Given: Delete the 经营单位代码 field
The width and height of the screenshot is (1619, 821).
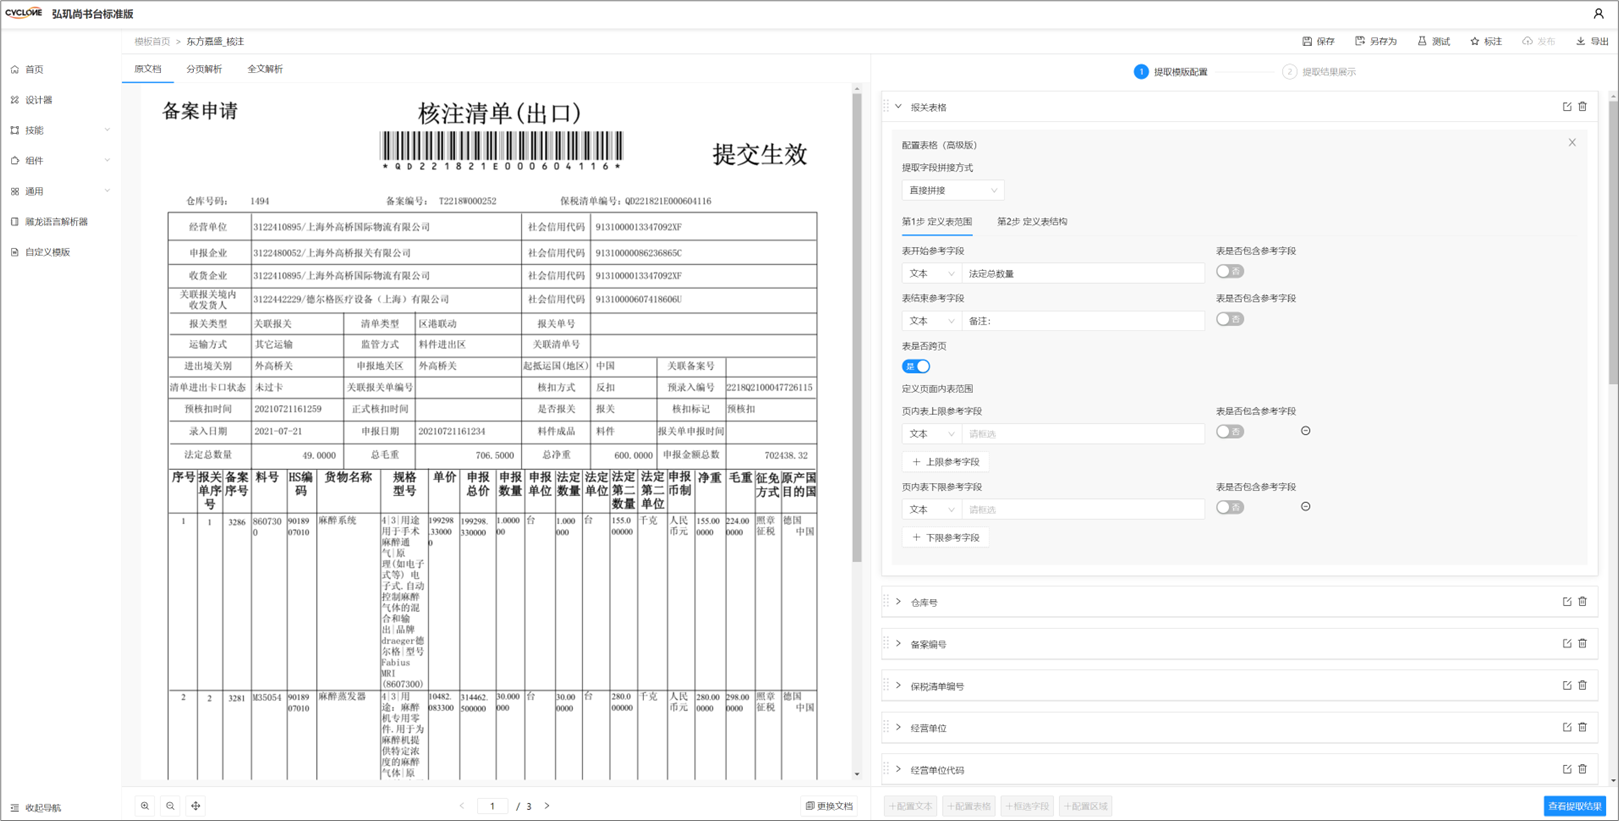Looking at the screenshot, I should pos(1583,770).
